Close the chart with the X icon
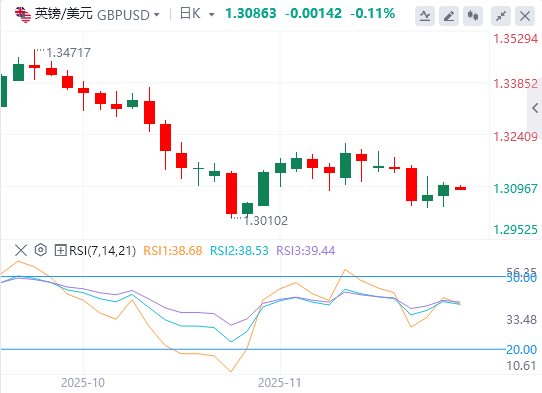Image resolution: width=542 pixels, height=393 pixels. [x=525, y=16]
